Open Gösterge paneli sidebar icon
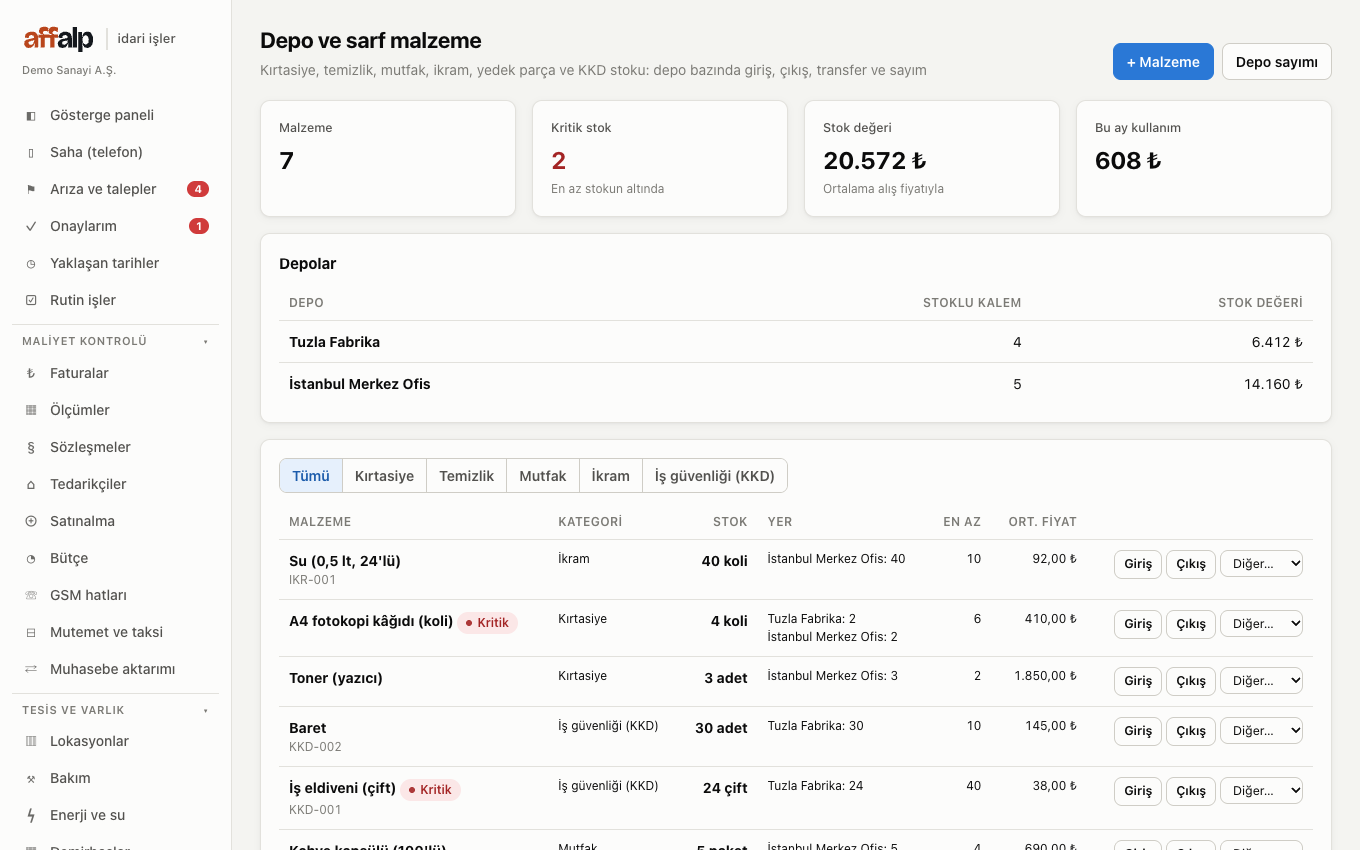The image size is (1360, 850). [31, 116]
